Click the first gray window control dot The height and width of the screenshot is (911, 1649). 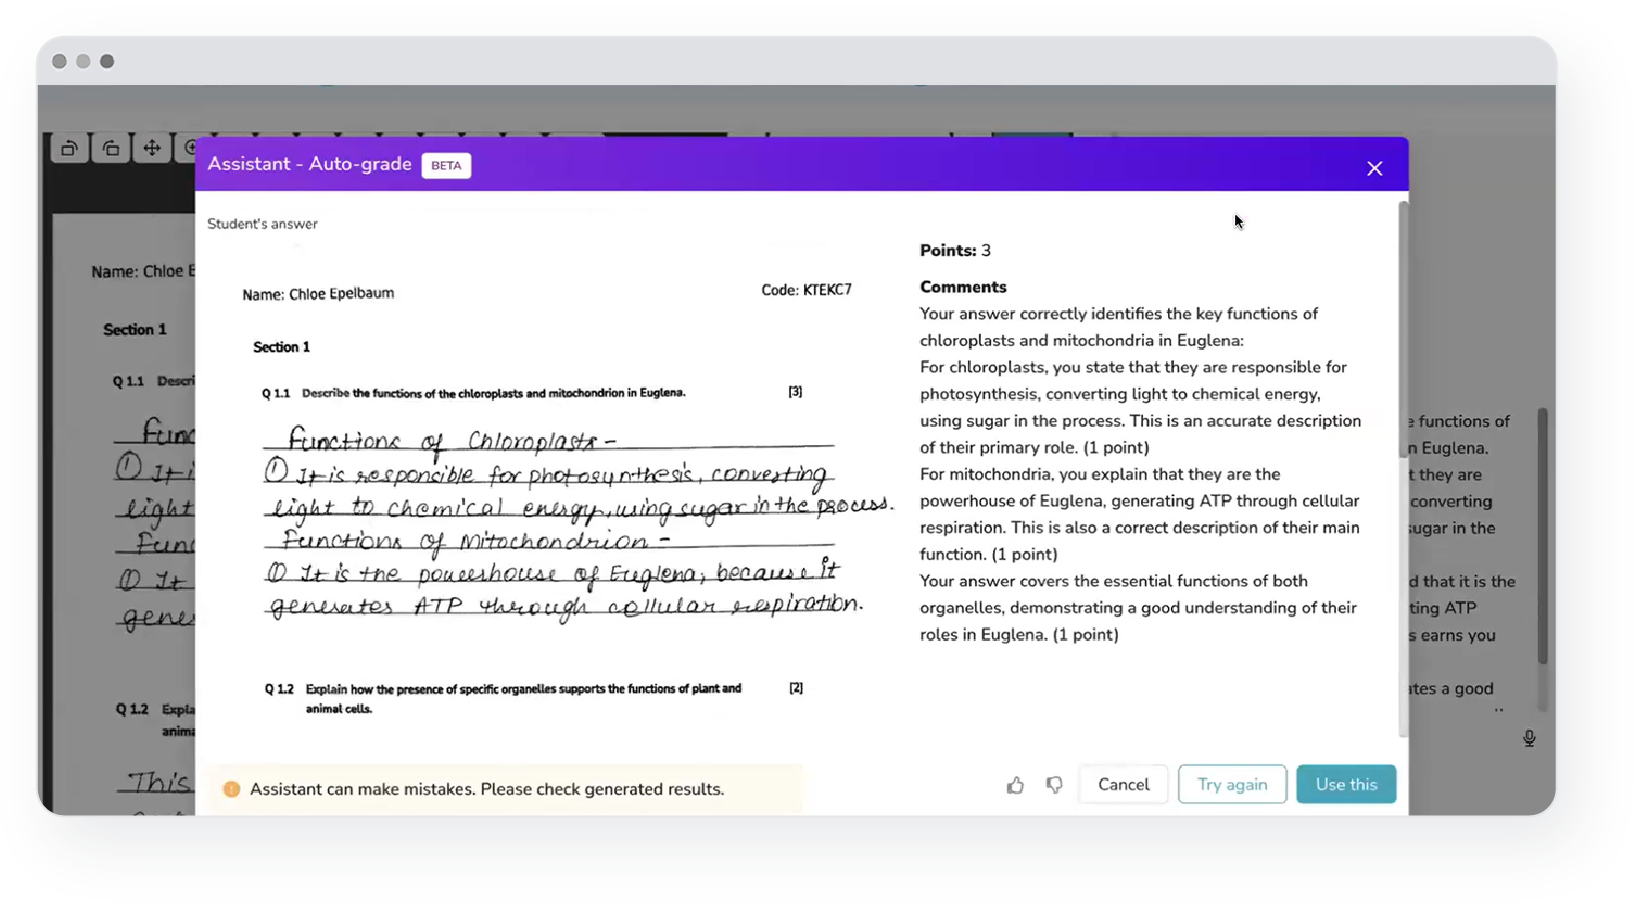click(59, 62)
